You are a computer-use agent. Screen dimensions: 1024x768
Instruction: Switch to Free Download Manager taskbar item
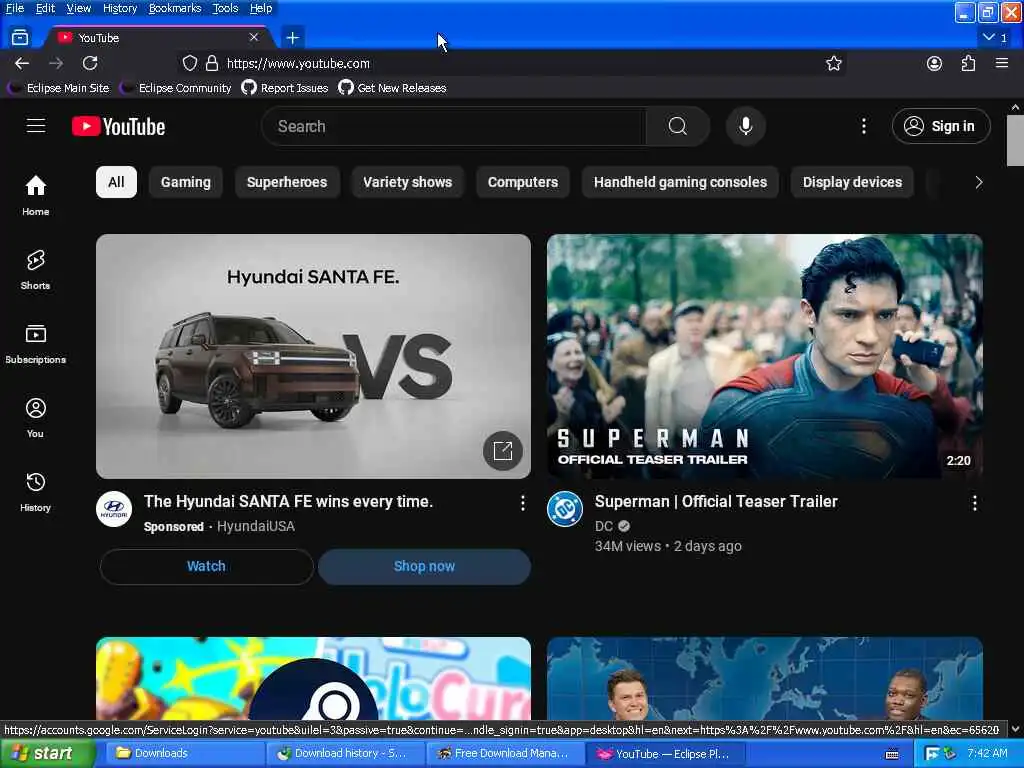pos(505,754)
